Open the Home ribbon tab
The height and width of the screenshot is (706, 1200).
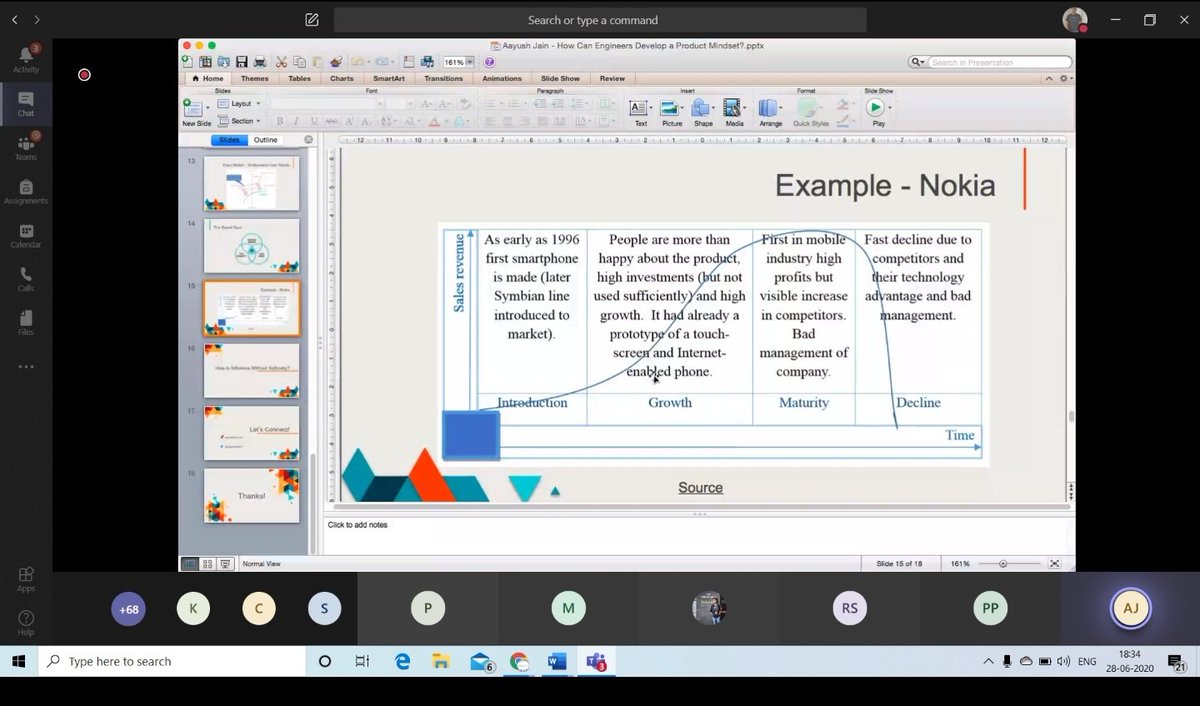click(207, 78)
